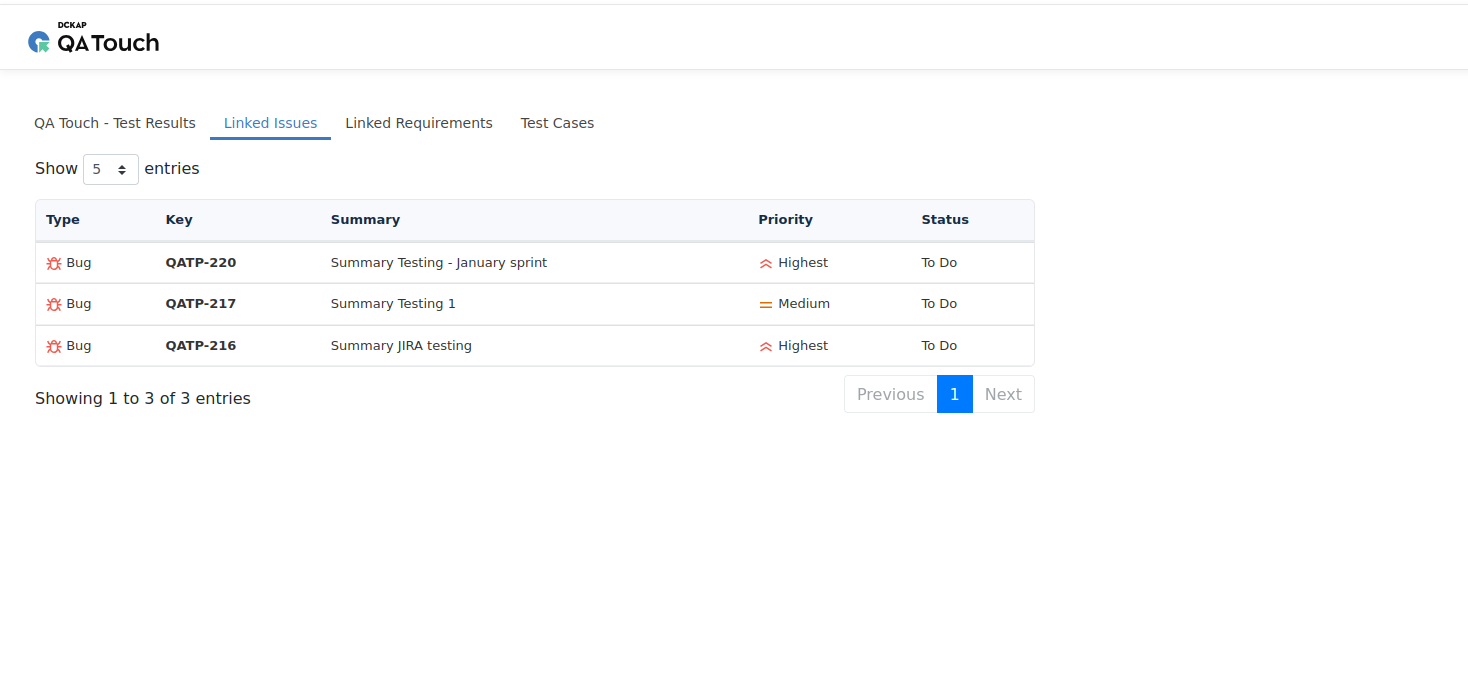
Task: Select page 1 in pagination
Action: pyautogui.click(x=954, y=394)
